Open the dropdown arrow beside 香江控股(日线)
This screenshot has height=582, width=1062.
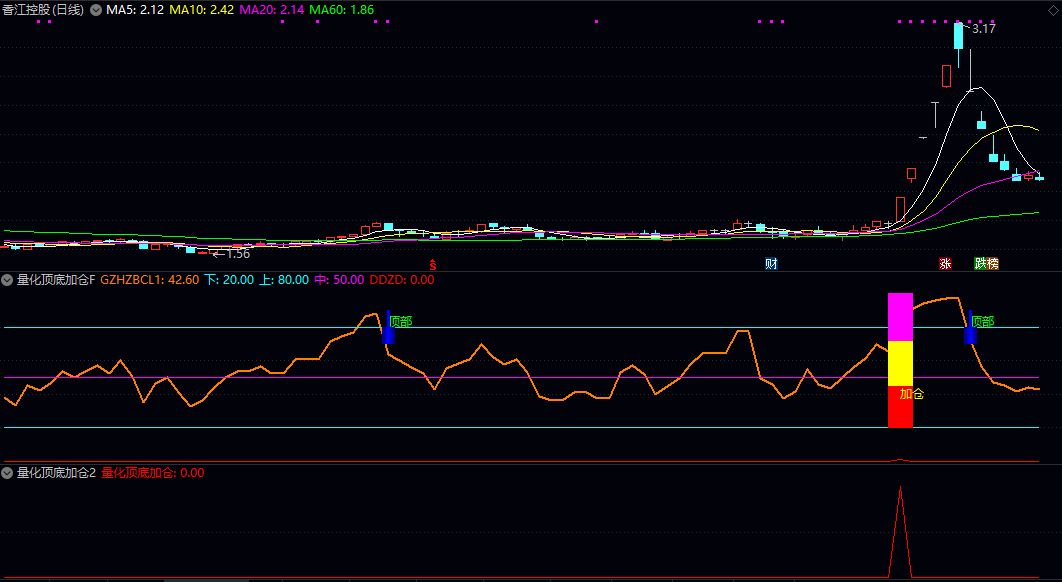click(x=96, y=9)
